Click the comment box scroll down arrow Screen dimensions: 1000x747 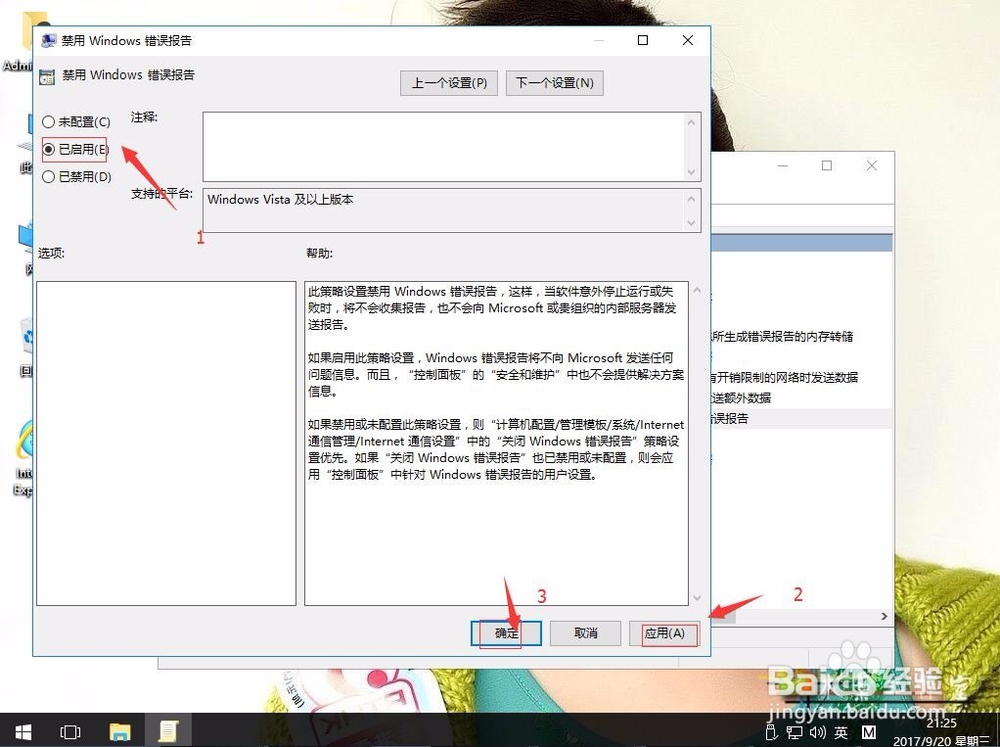click(691, 172)
